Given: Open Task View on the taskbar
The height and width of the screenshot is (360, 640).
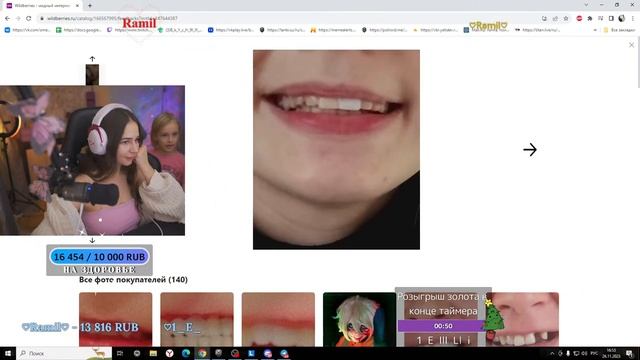Looking at the screenshot, I should click(120, 353).
